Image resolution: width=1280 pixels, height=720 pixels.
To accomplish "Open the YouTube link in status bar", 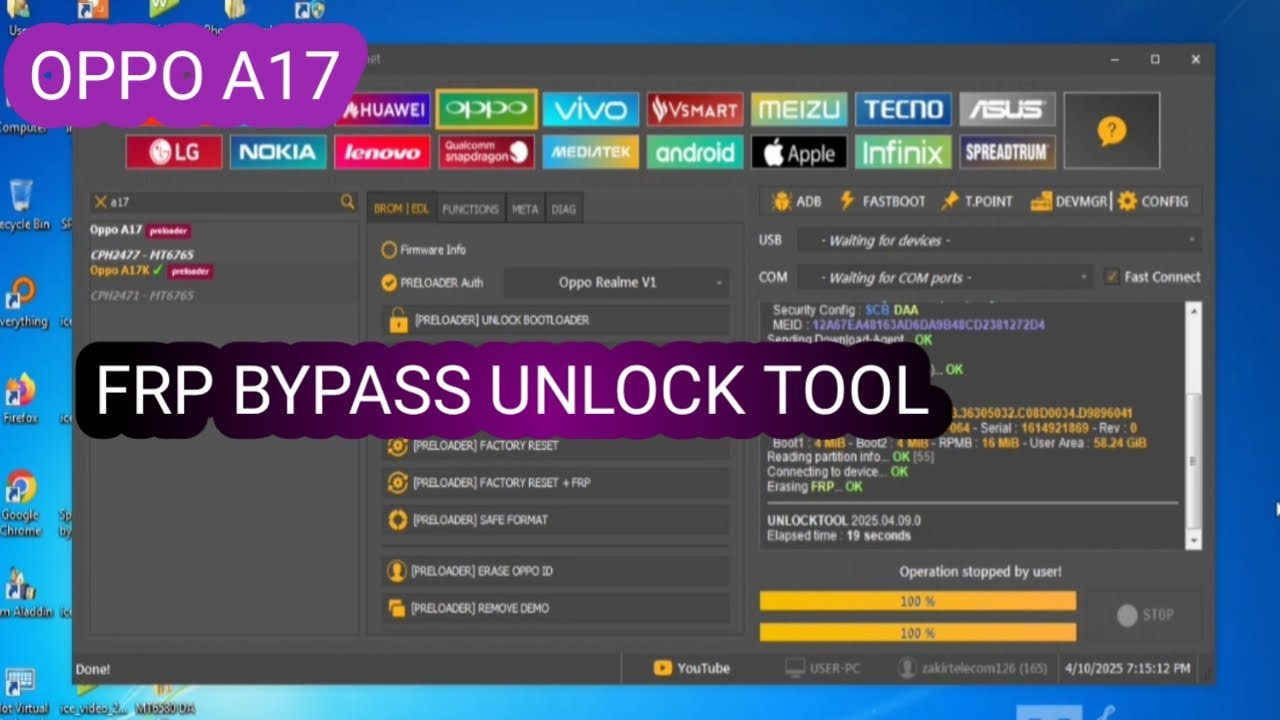I will pyautogui.click(x=692, y=668).
